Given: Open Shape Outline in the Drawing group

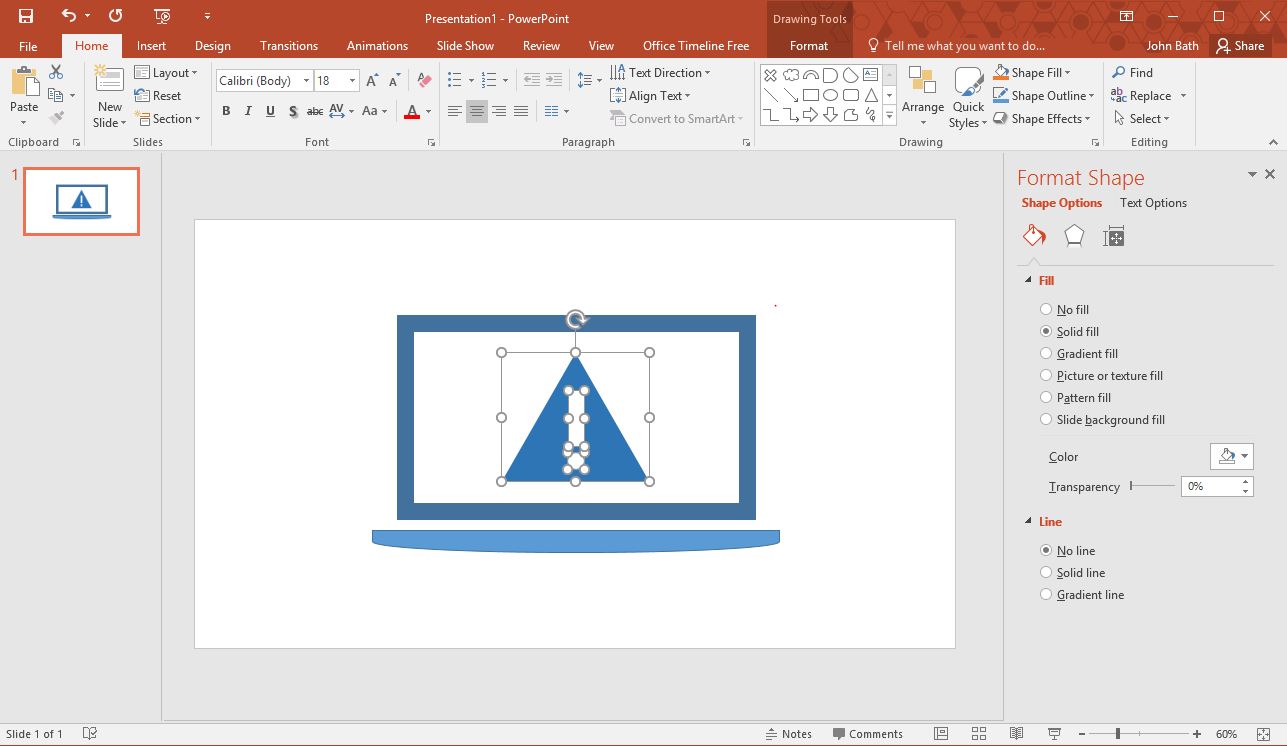Looking at the screenshot, I should (x=1043, y=95).
